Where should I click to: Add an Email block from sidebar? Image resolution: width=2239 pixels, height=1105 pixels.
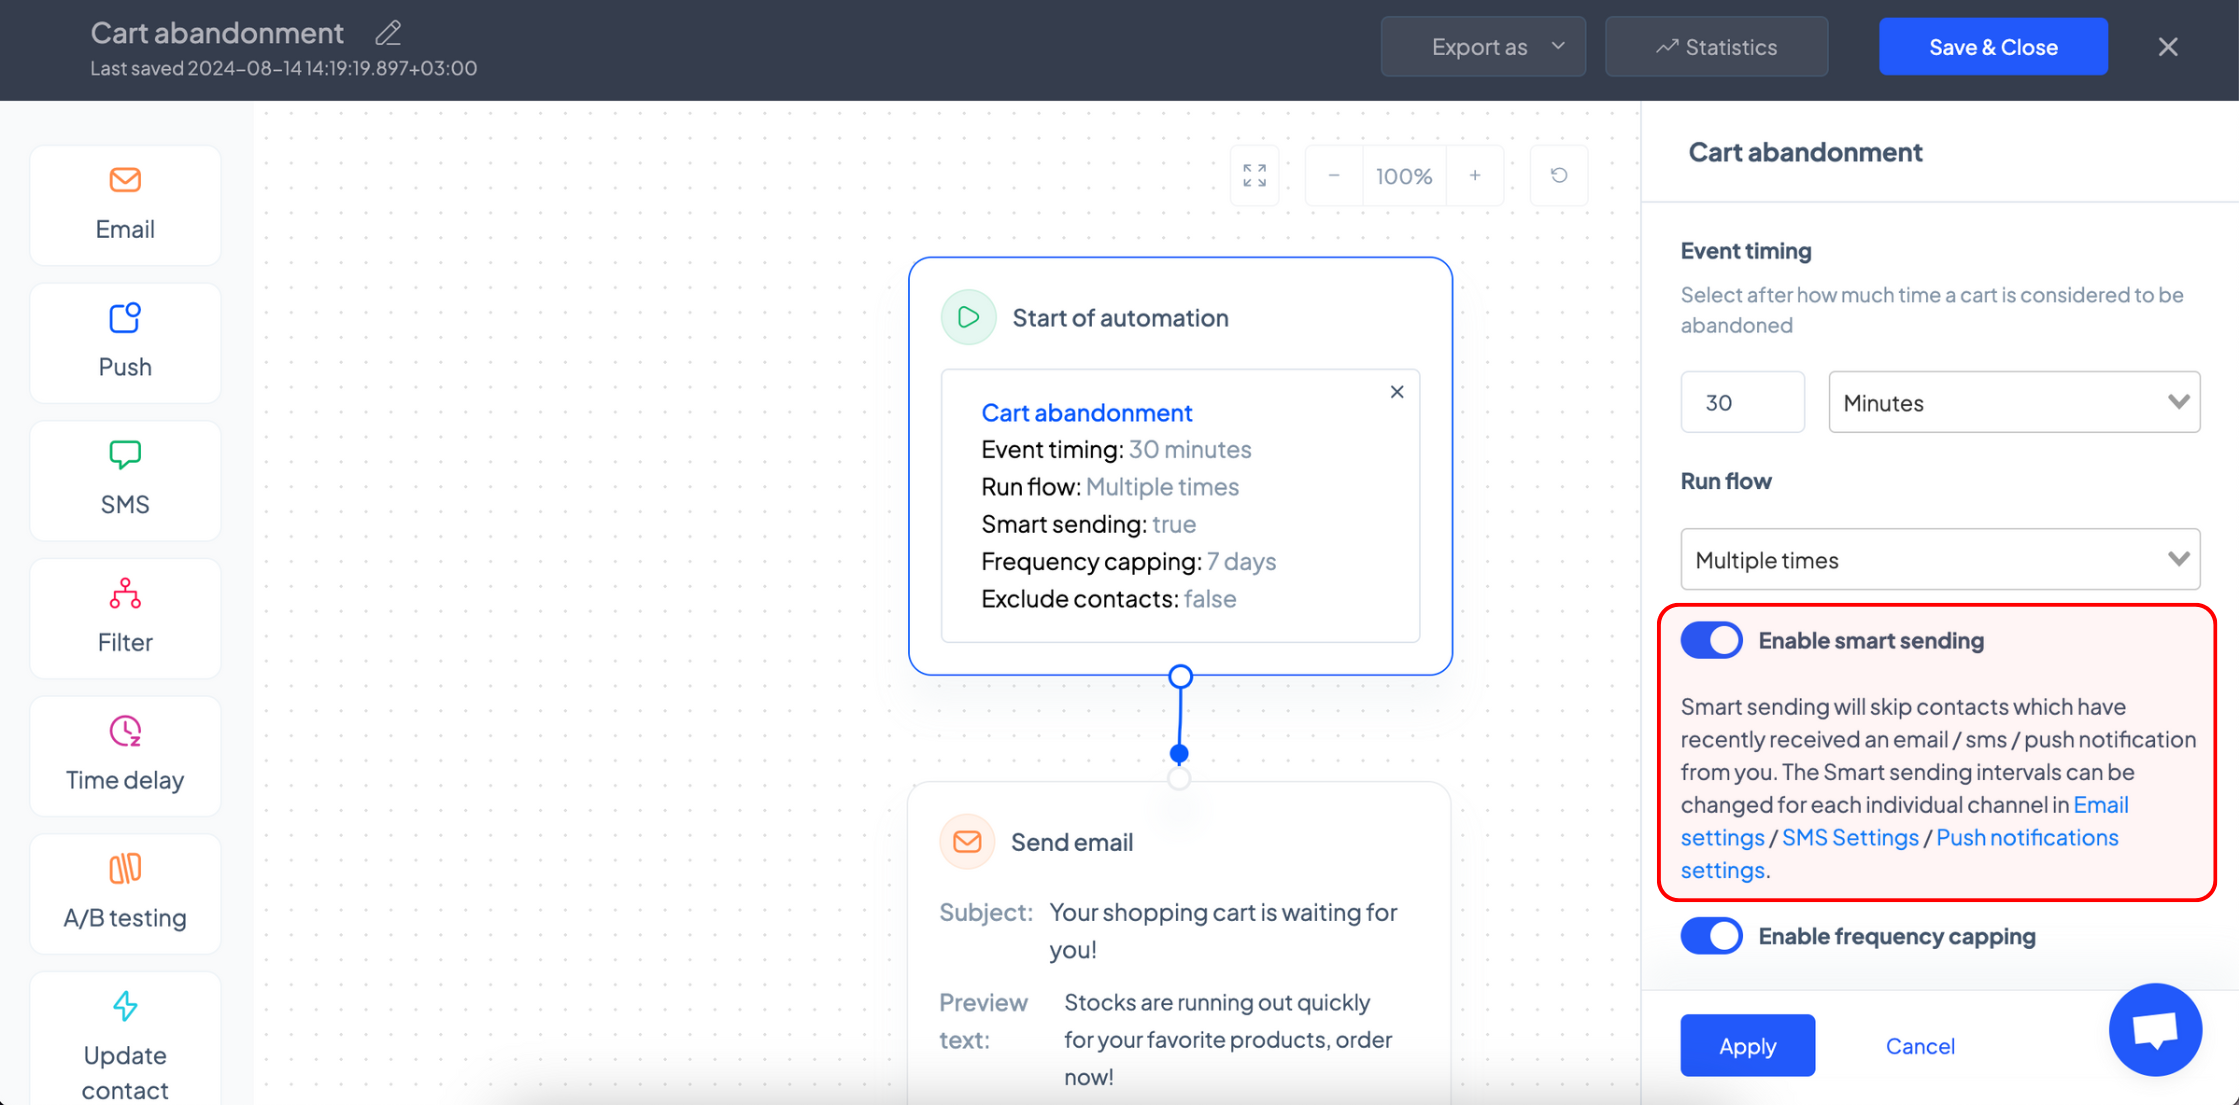point(125,205)
